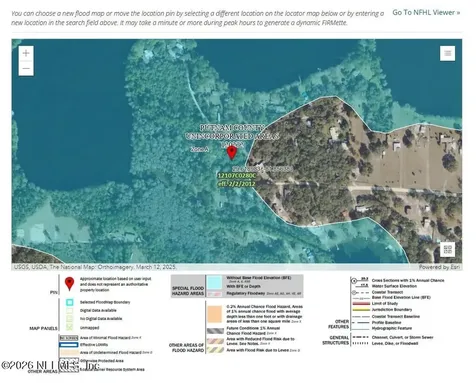The width and height of the screenshot is (476, 383).
Task: Open the map layer list menu icon
Action: click(x=447, y=53)
